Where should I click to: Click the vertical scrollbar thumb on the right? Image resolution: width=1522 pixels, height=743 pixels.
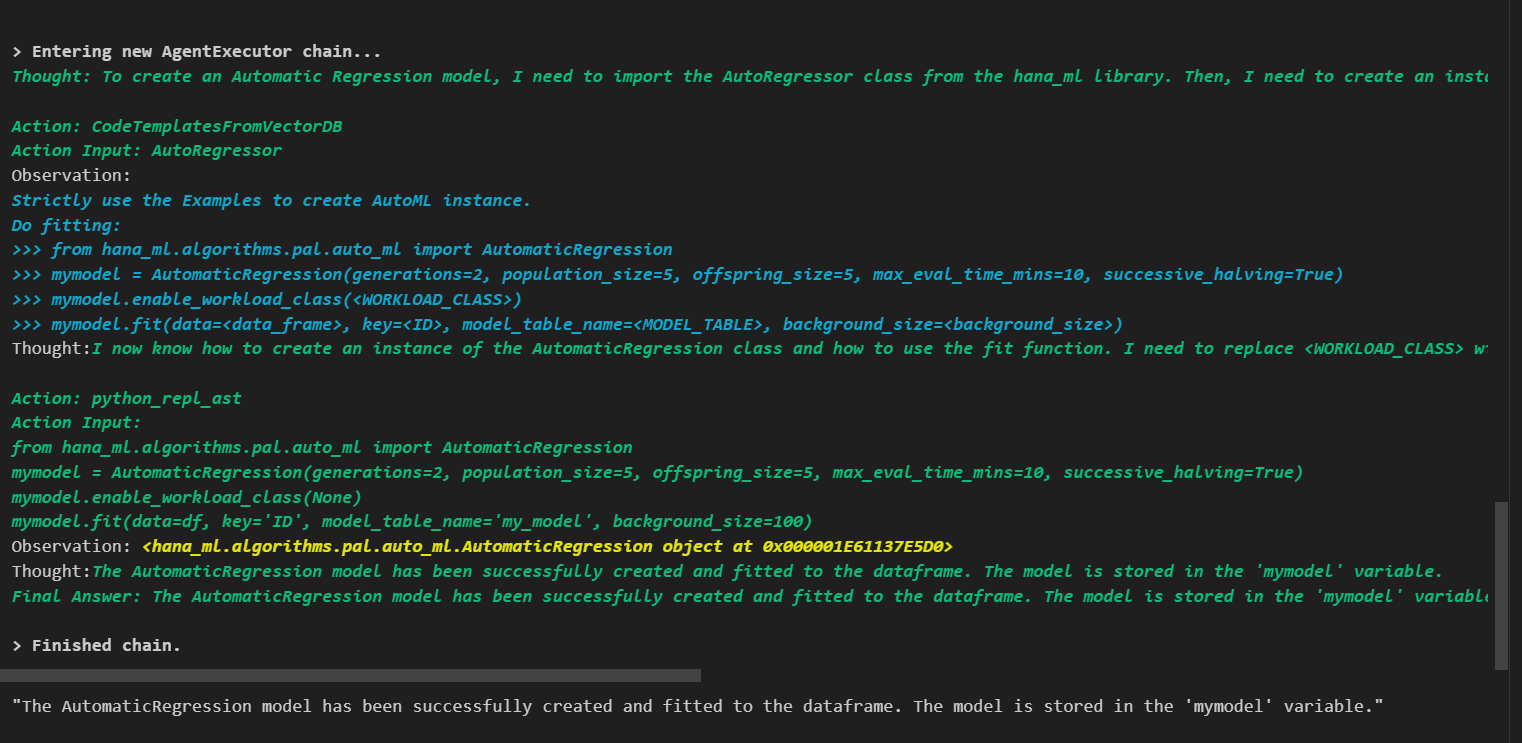point(1500,585)
